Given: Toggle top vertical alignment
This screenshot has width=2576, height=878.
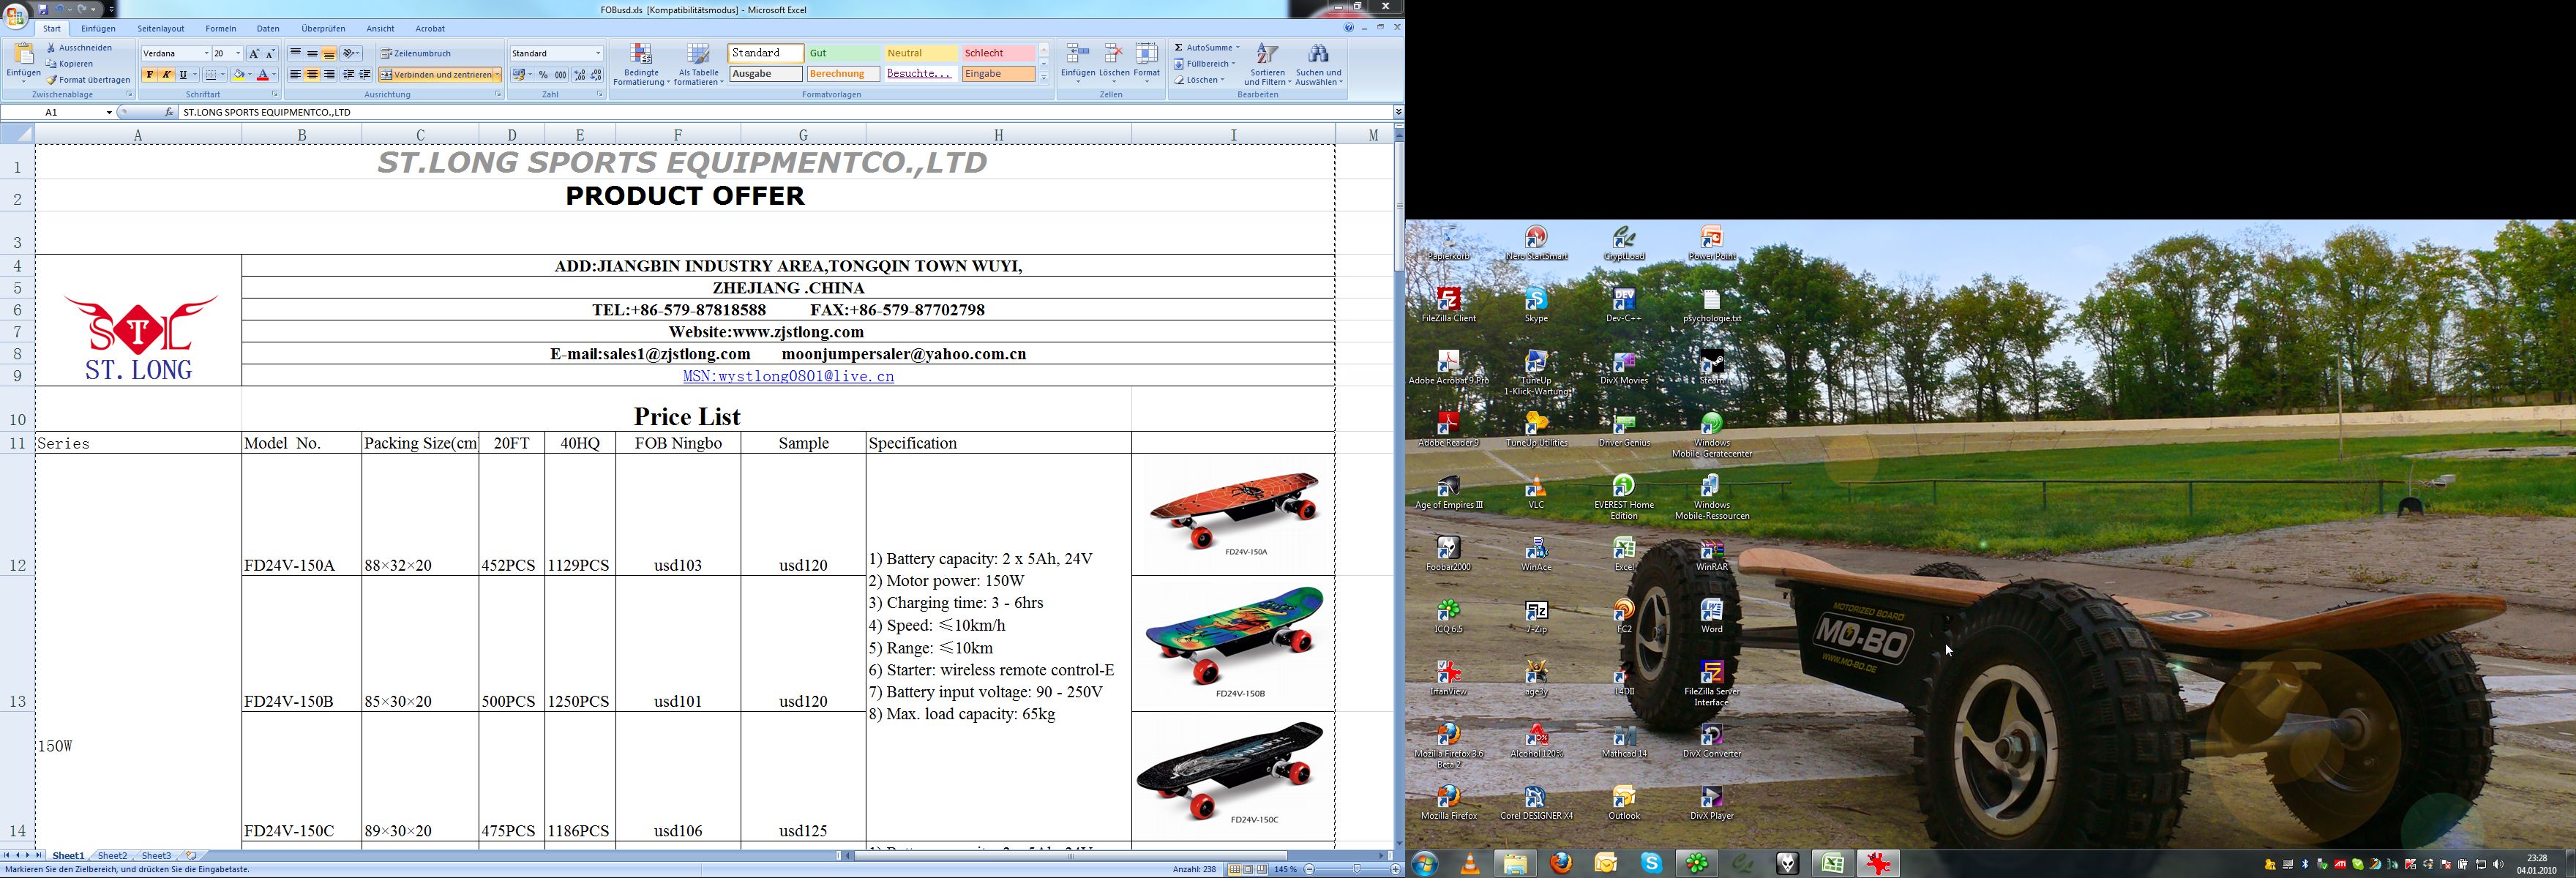Looking at the screenshot, I should point(296,54).
